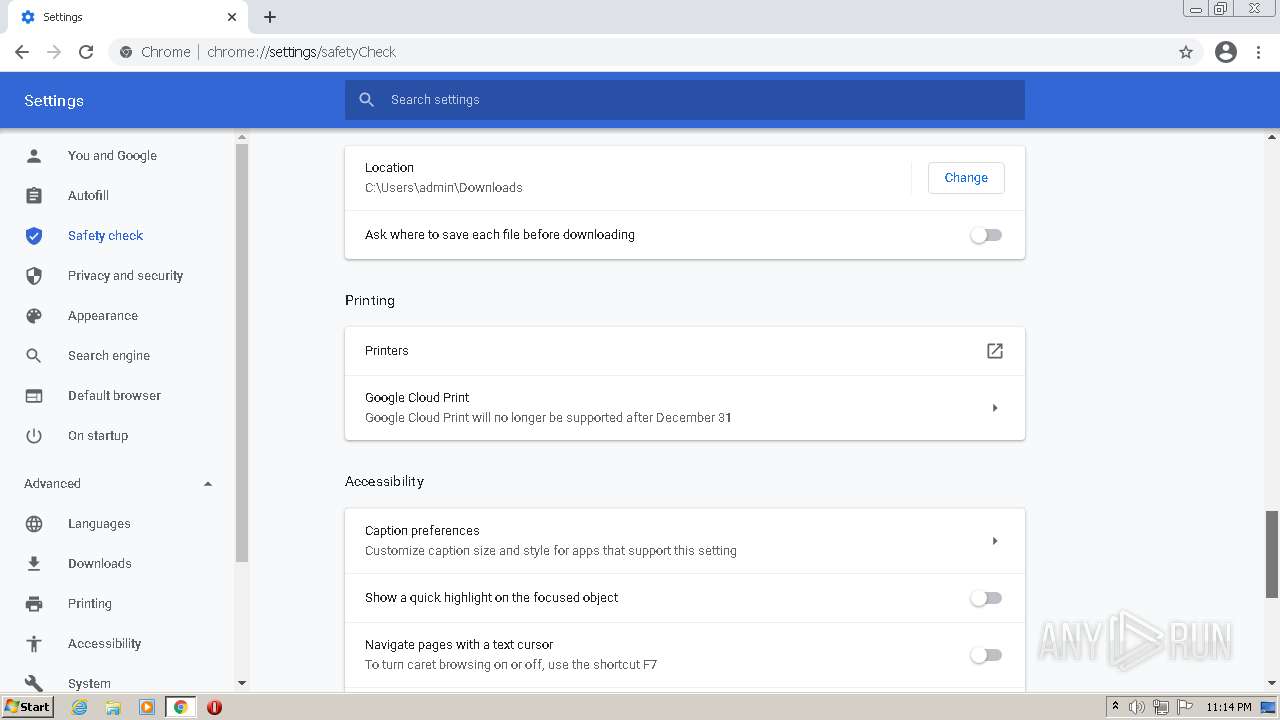
Task: Select the Languages sidebar item
Action: [99, 524]
